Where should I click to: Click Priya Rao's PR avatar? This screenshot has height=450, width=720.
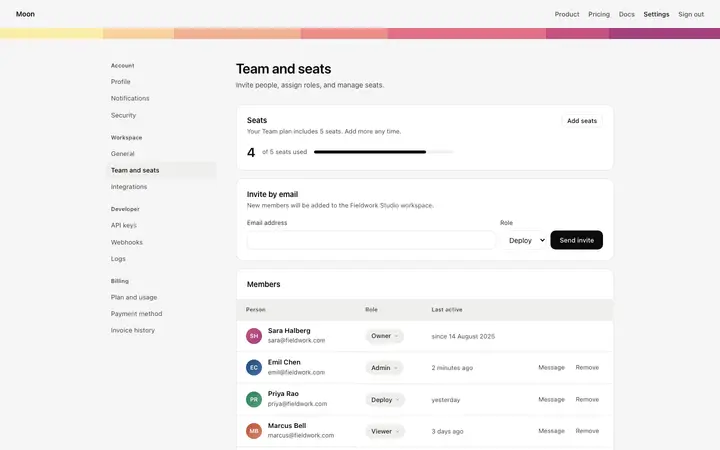point(253,399)
